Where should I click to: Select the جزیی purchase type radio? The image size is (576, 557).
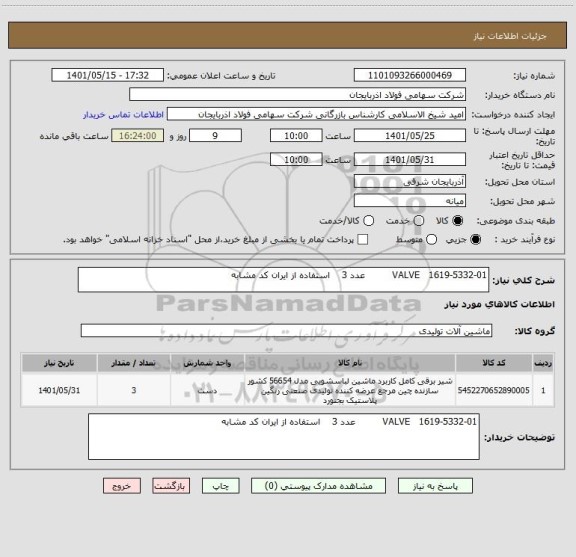(x=476, y=240)
